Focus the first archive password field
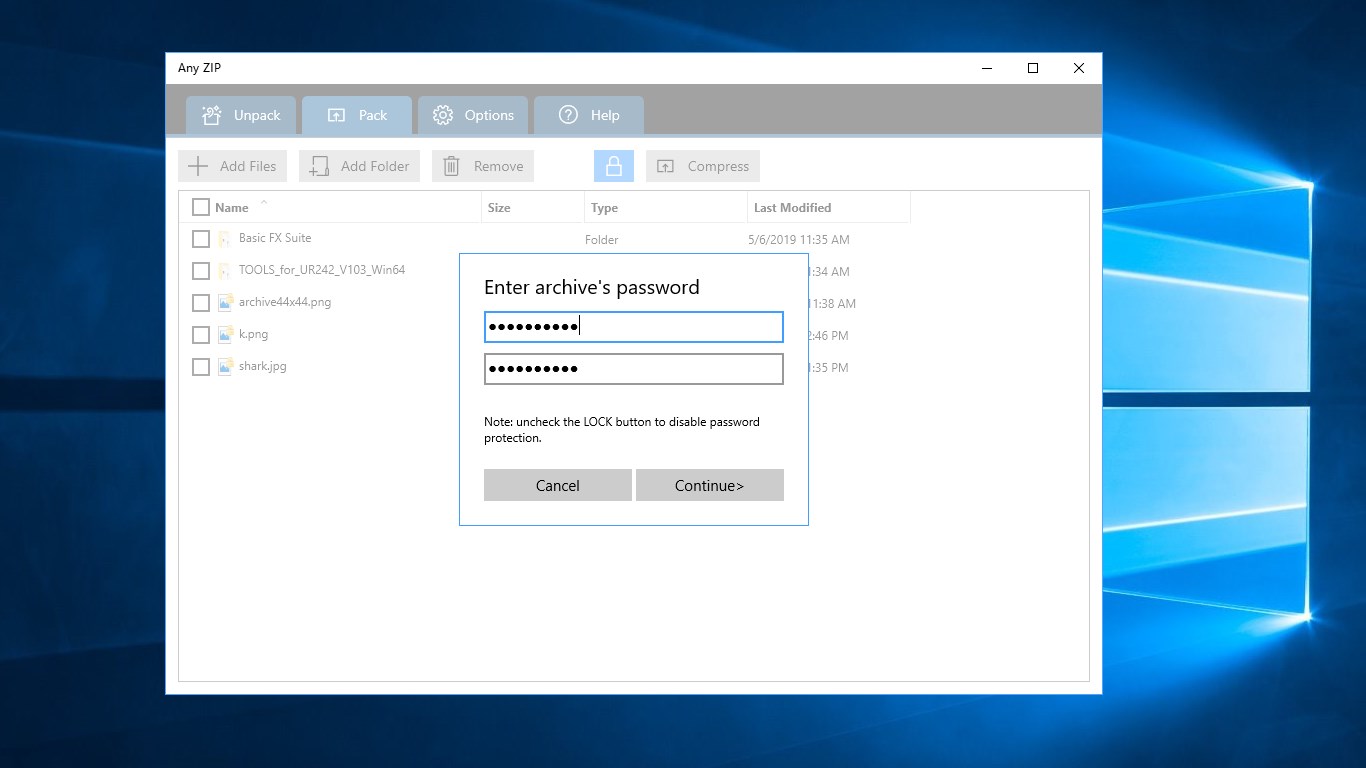Image resolution: width=1366 pixels, height=768 pixels. click(634, 327)
